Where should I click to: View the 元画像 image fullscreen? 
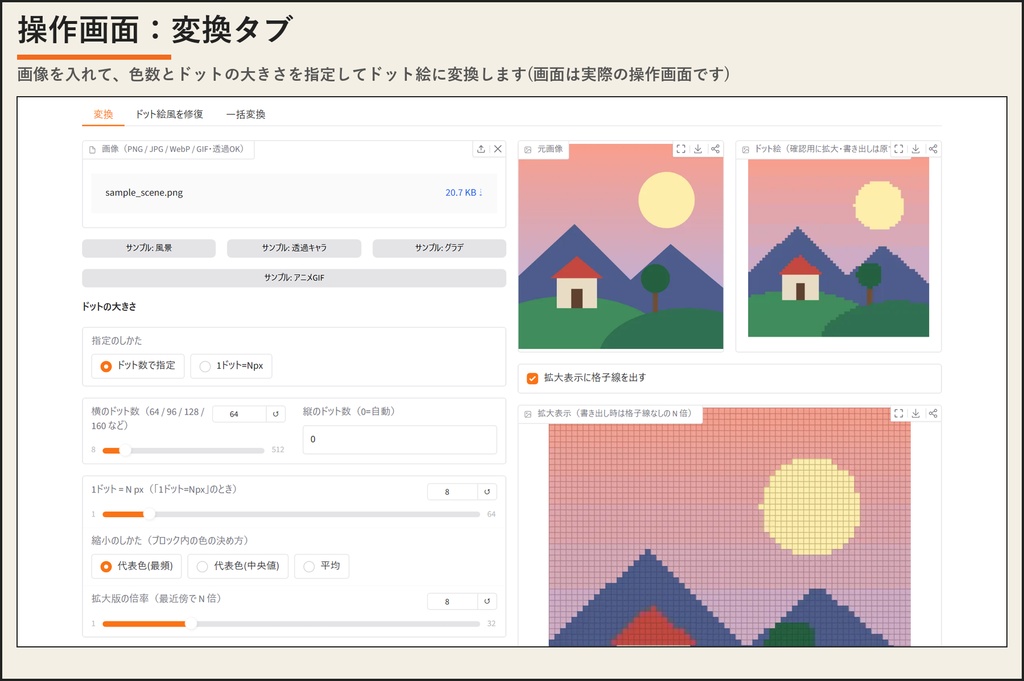[681, 149]
